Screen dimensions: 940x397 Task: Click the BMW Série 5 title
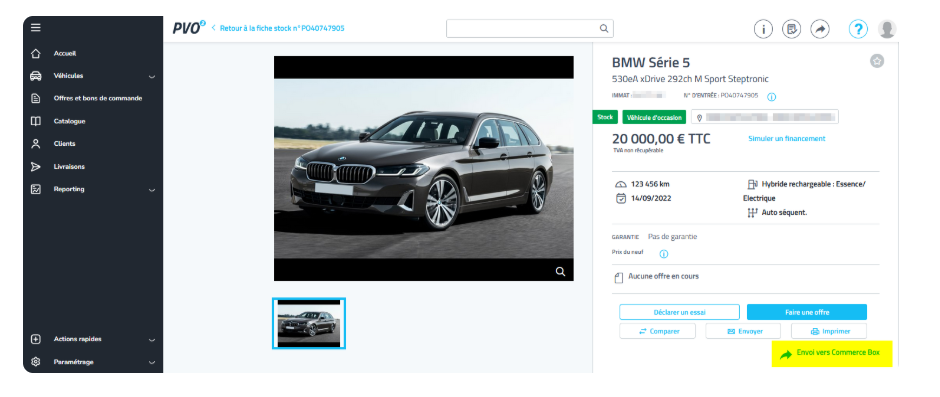(650, 62)
